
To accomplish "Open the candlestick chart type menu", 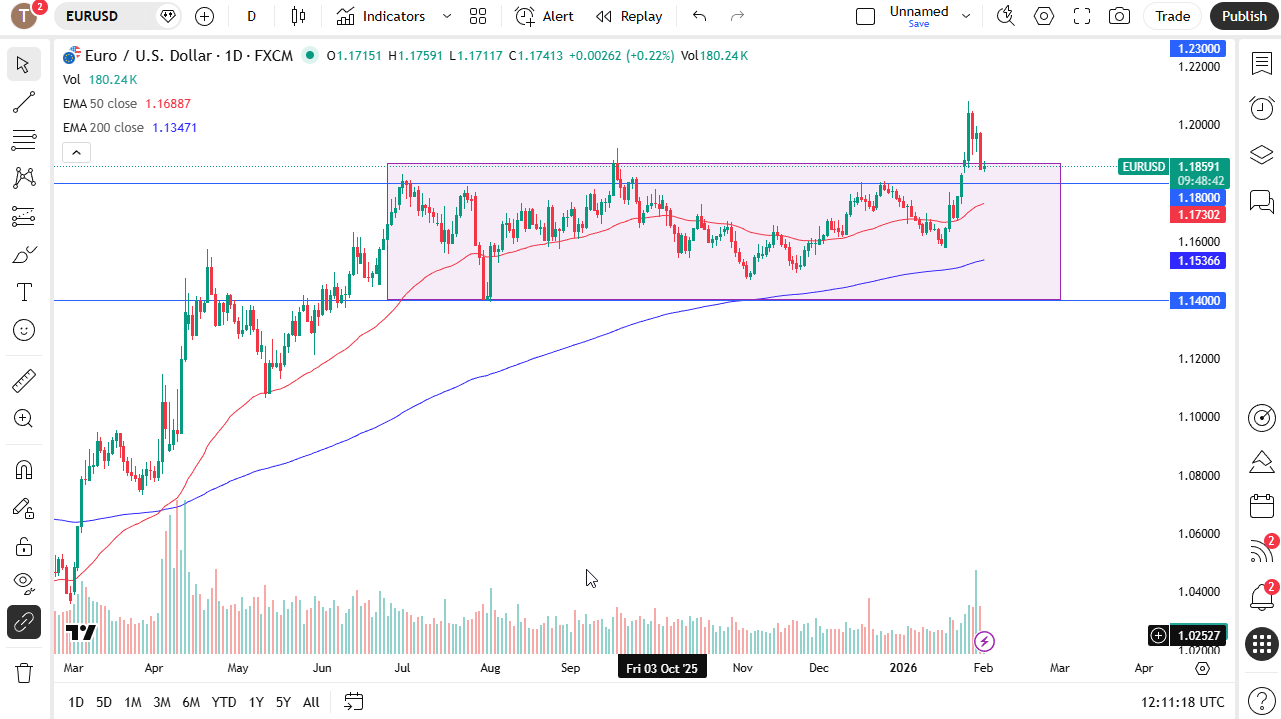I will pos(298,16).
